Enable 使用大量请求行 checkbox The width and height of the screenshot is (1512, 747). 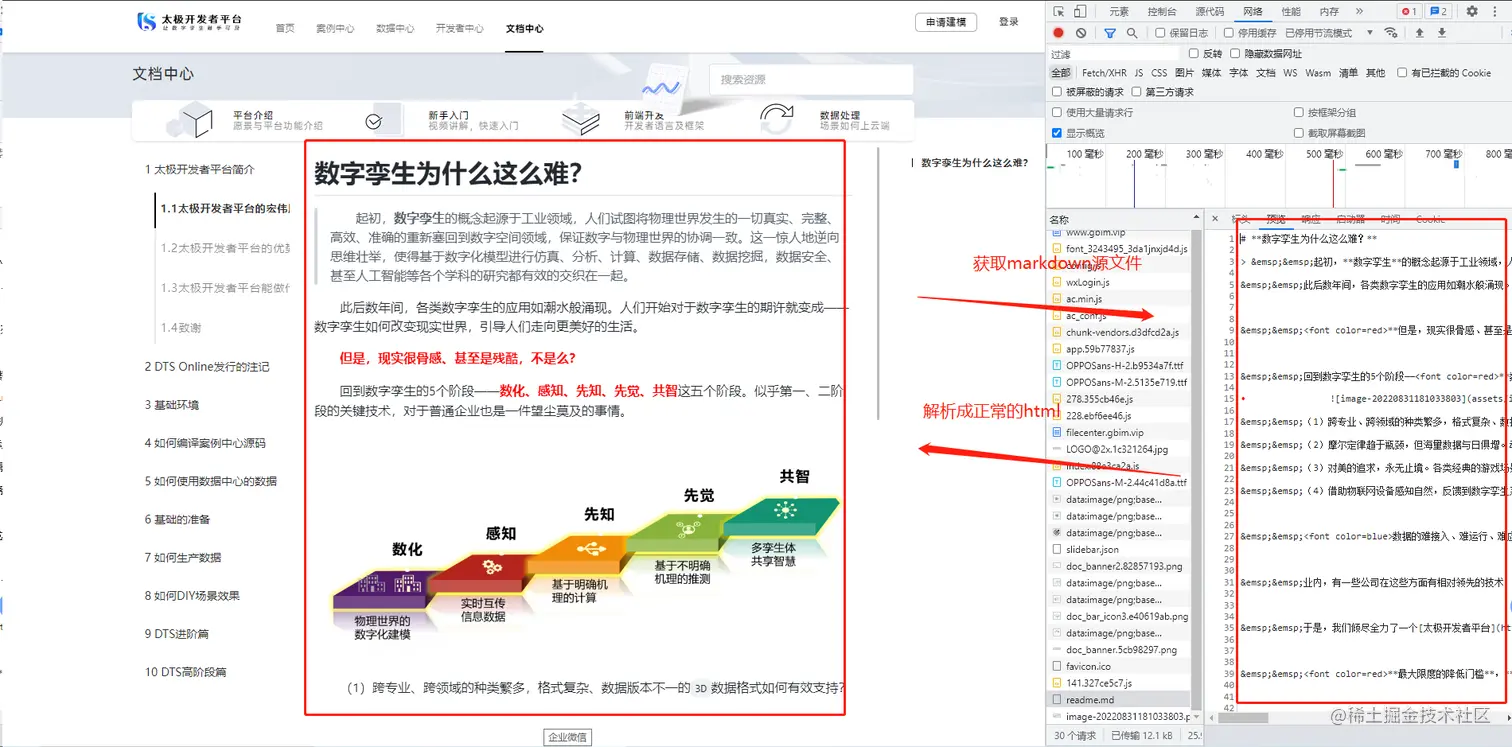[1056, 113]
